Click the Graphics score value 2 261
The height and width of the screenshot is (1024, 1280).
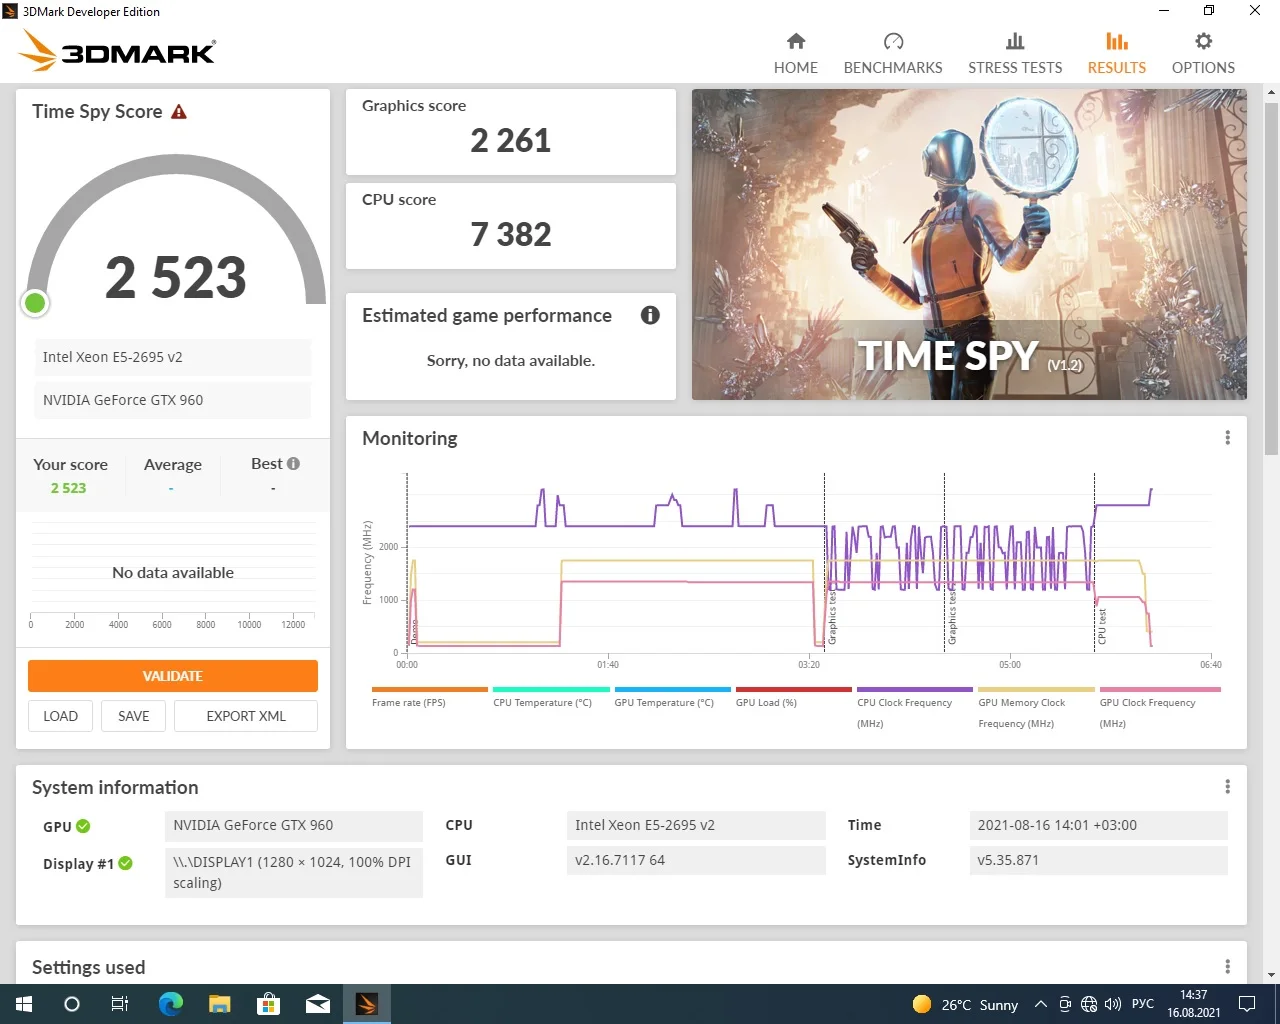pos(511,141)
